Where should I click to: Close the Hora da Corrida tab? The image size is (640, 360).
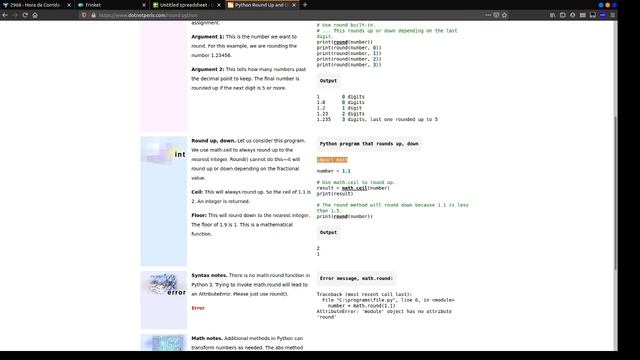(x=69, y=5)
